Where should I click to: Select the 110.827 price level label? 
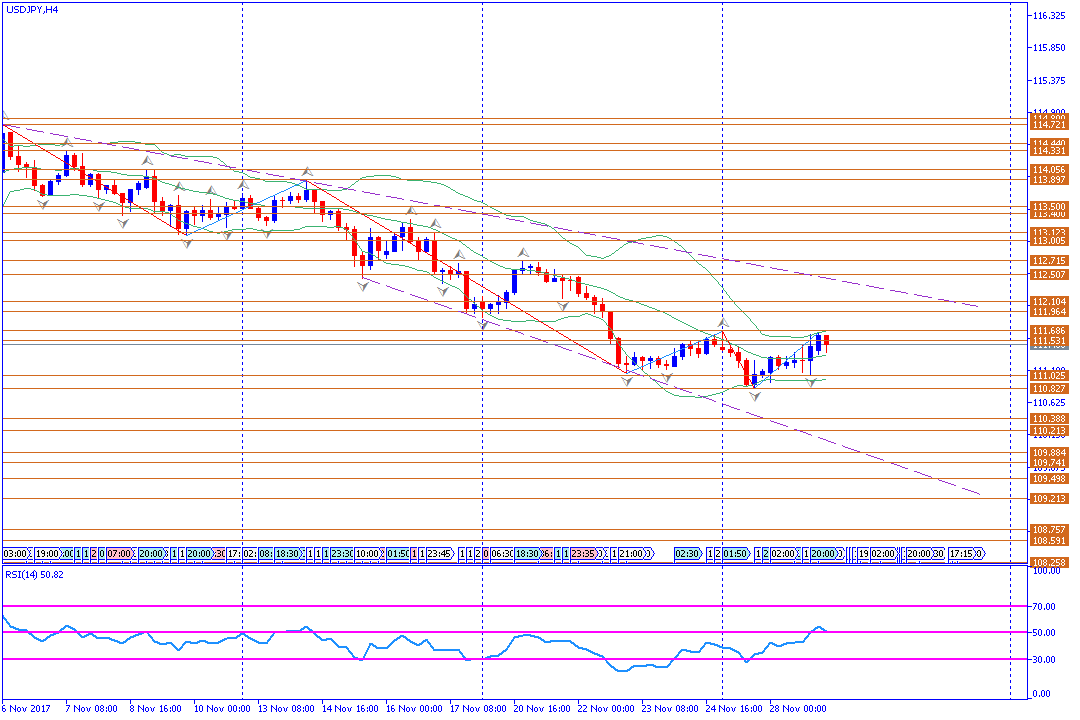click(x=1049, y=389)
